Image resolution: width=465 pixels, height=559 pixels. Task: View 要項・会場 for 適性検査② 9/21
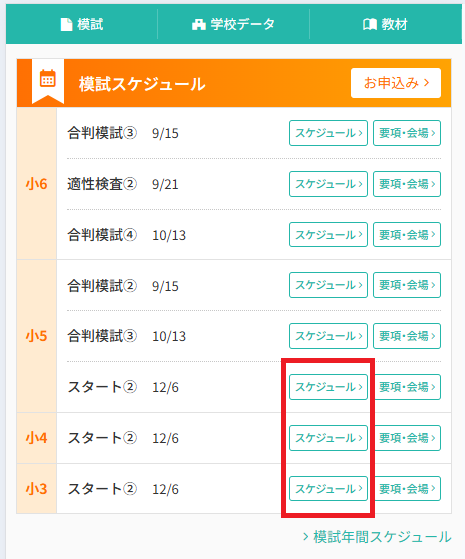tap(407, 184)
